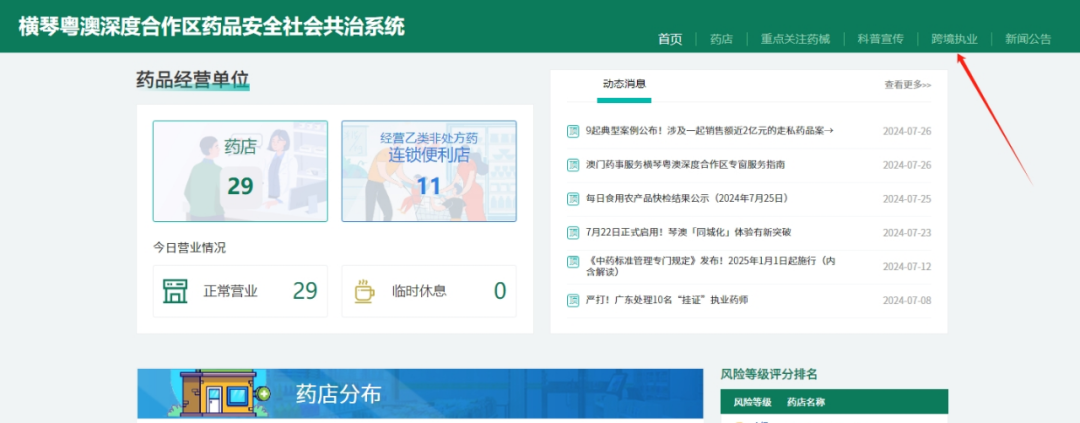Open 严打!广东处理10名"挂证"执业药师 link
Viewport: 1080px width, 423px height.
(x=667, y=300)
